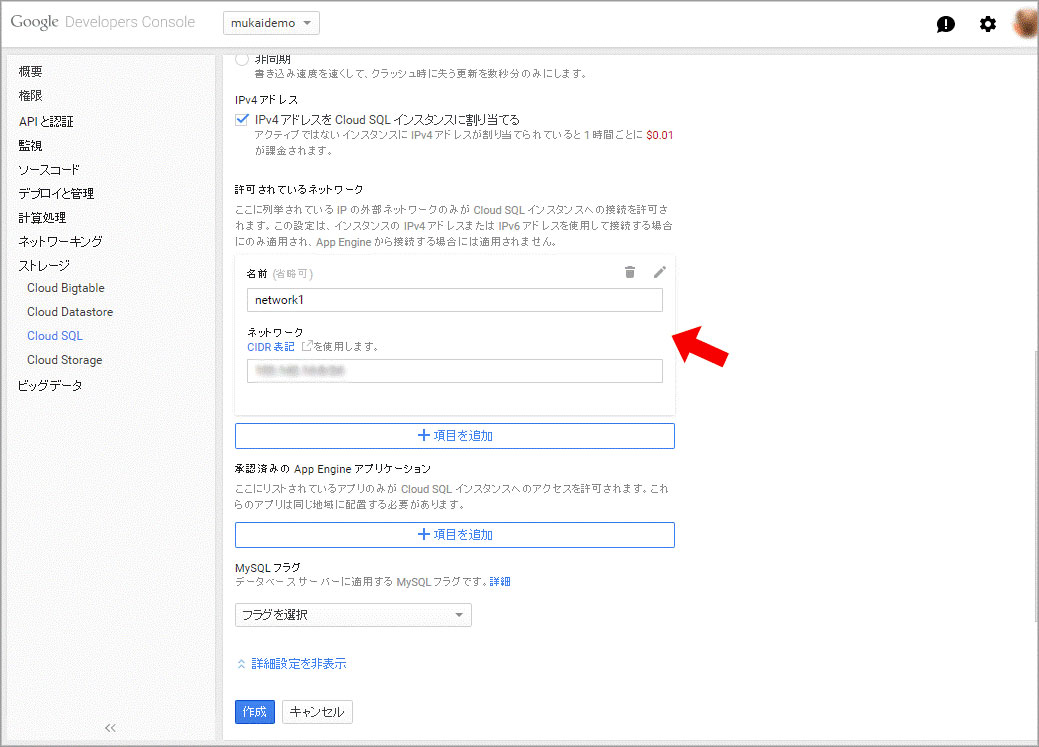This screenshot has height=747, width=1039.
Task: Open the user account avatar
Action: point(1026,24)
